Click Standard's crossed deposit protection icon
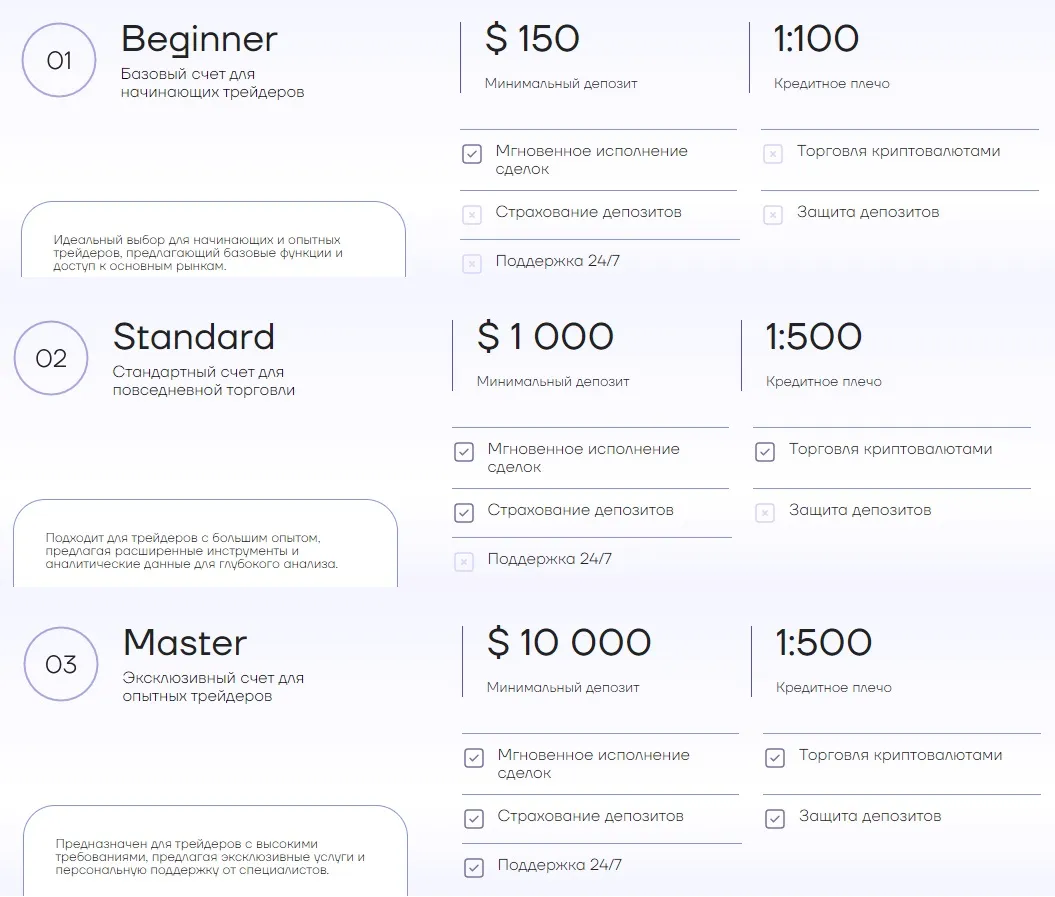This screenshot has height=897, width=1055. [x=765, y=513]
